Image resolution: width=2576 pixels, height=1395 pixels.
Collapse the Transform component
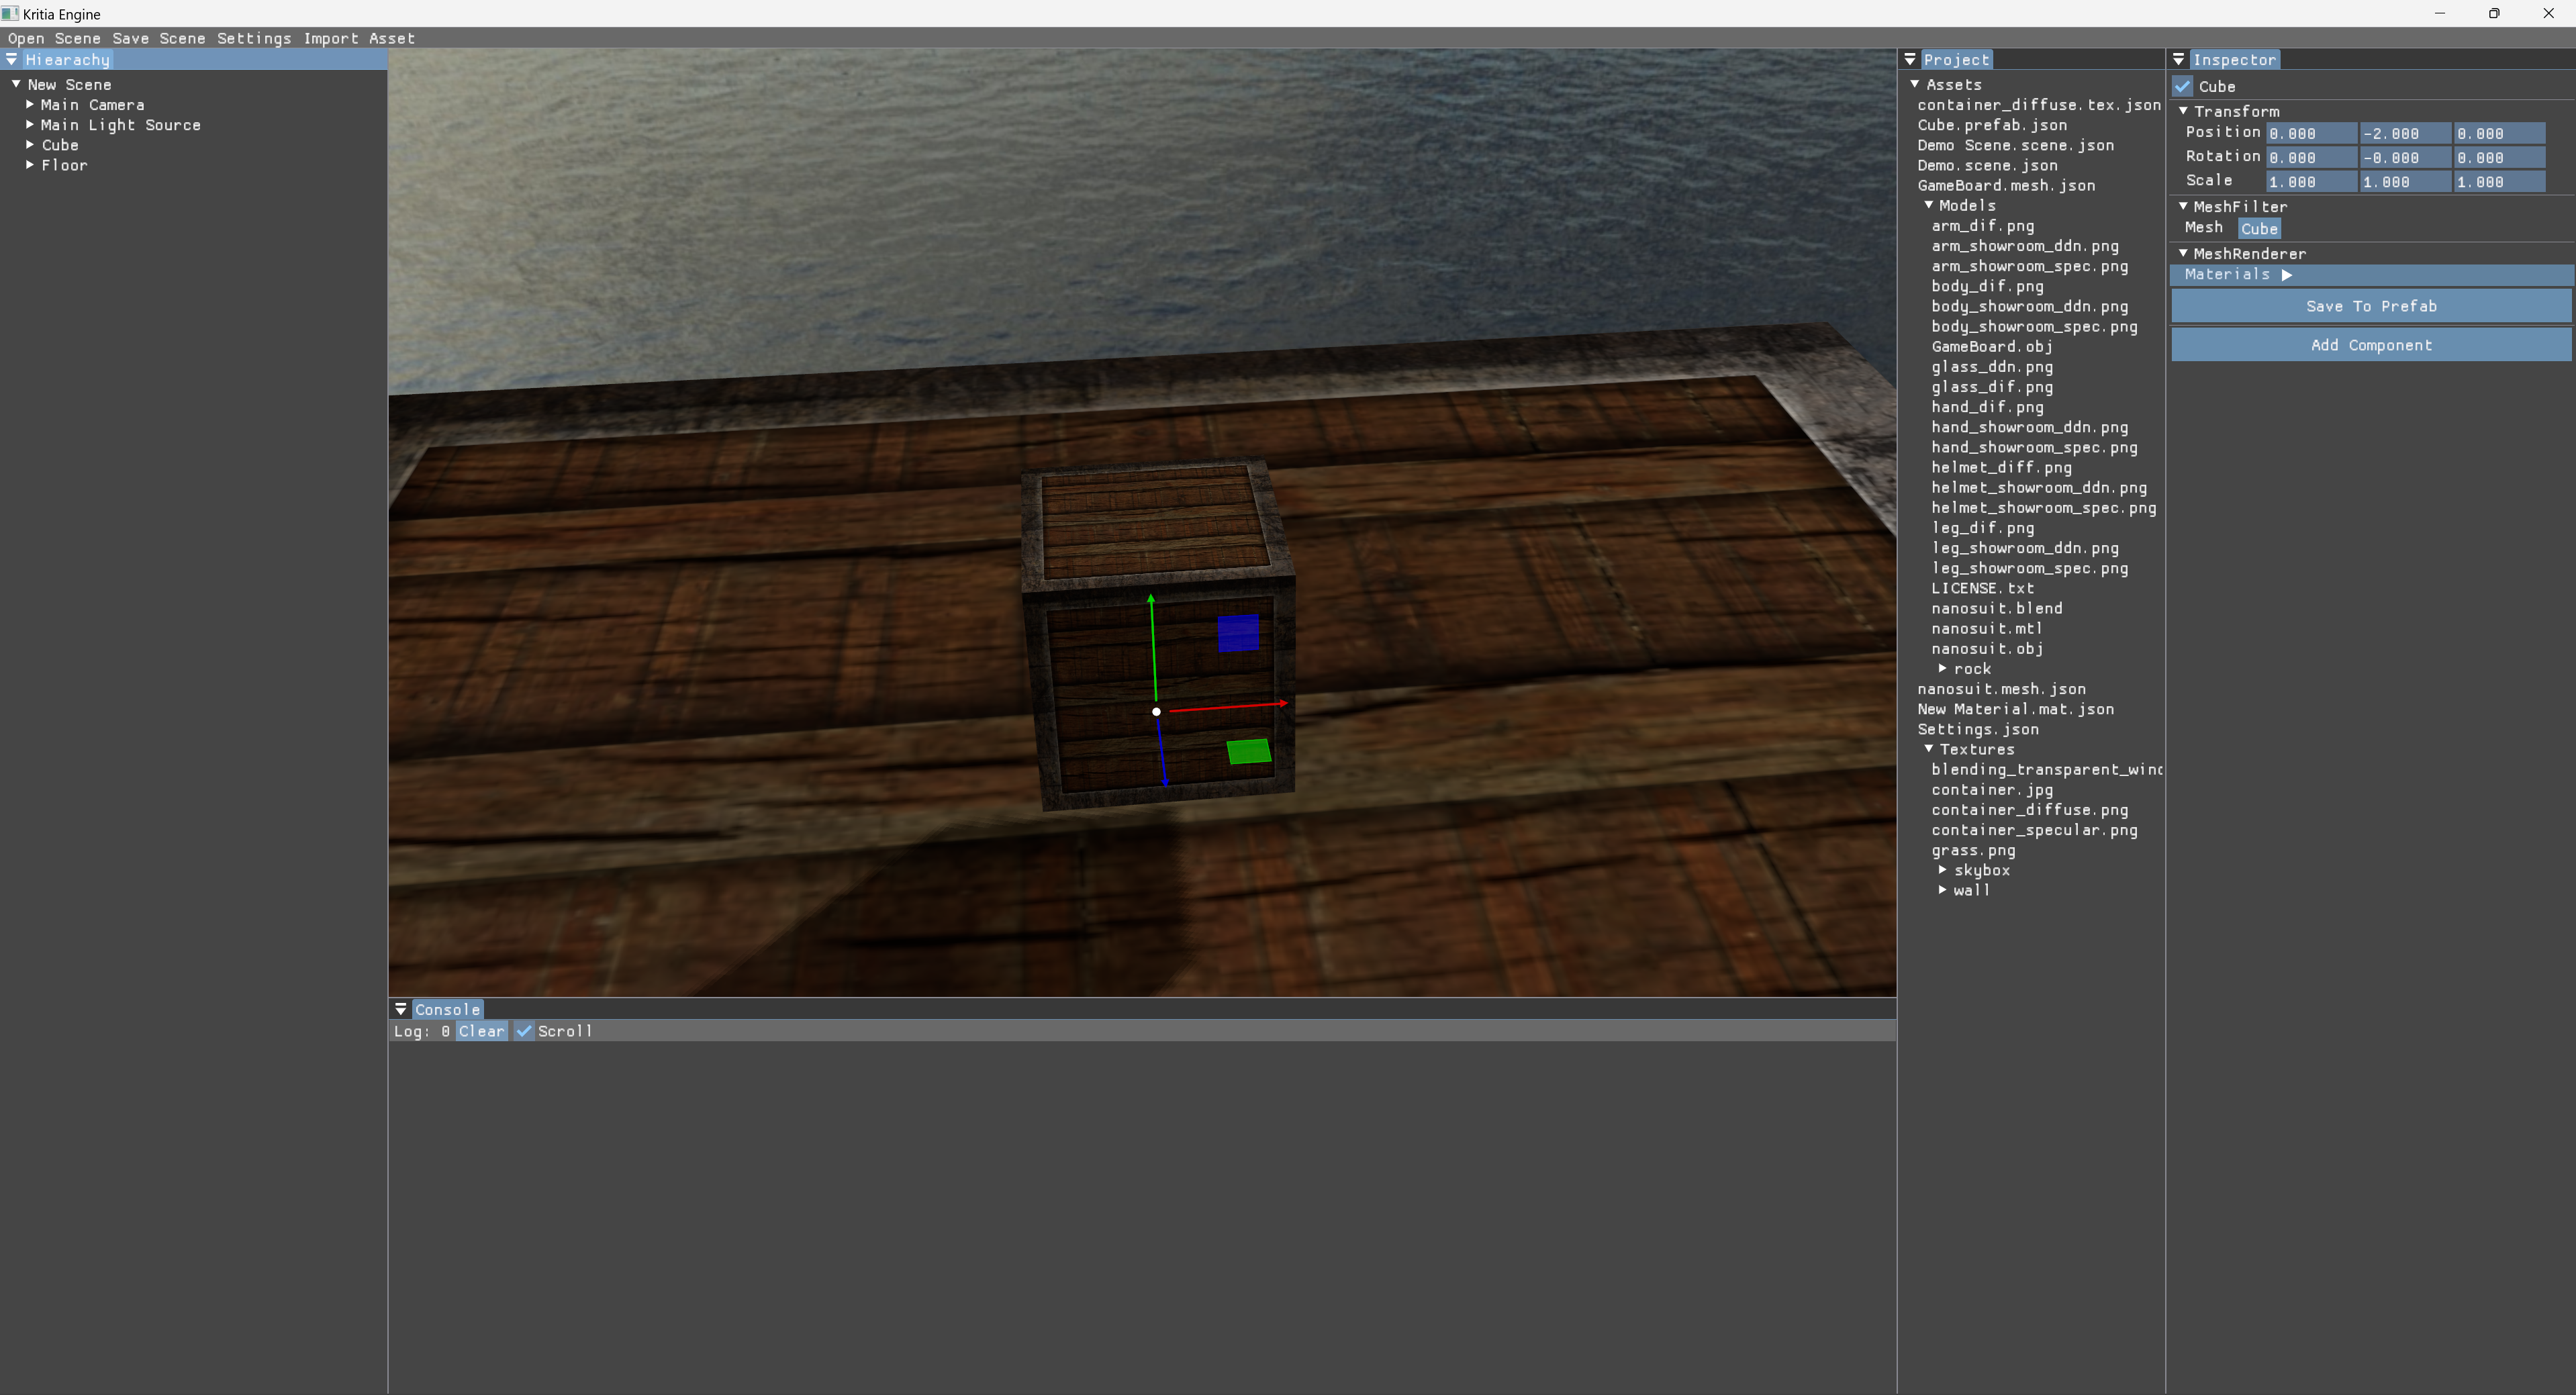pyautogui.click(x=2183, y=111)
